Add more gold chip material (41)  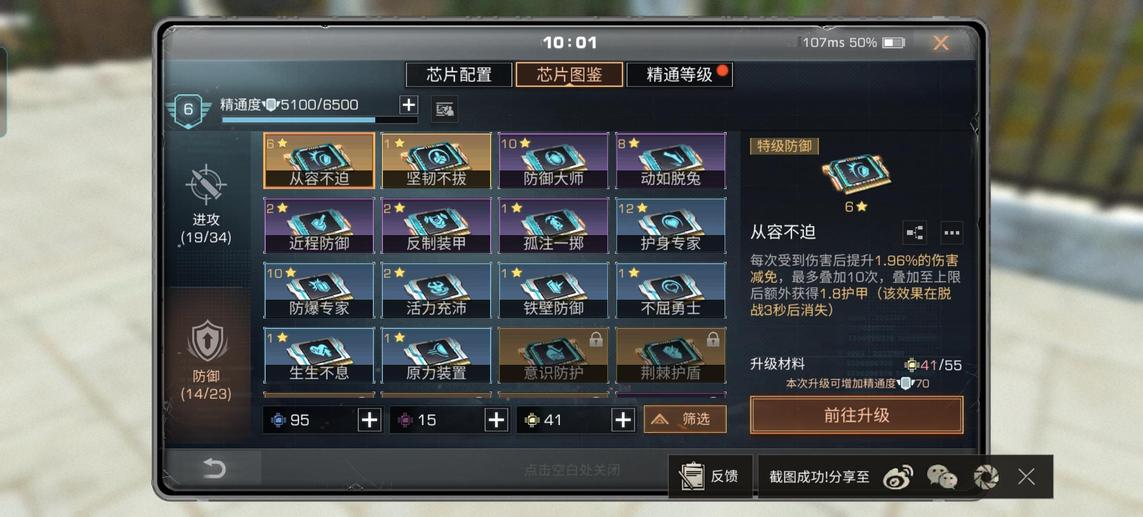click(x=623, y=420)
